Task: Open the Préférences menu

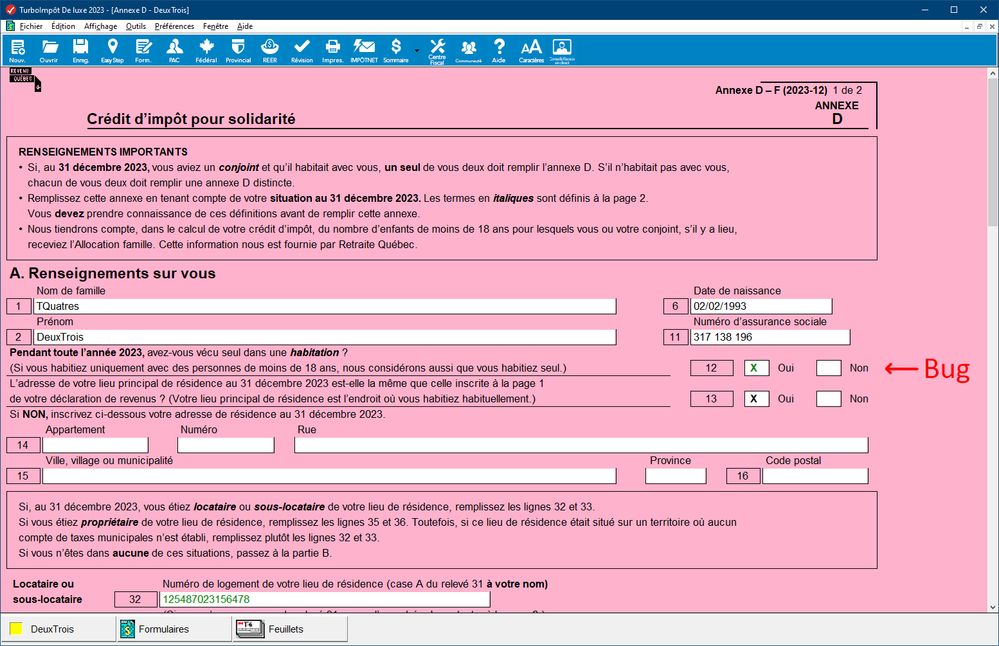Action: tap(174, 26)
